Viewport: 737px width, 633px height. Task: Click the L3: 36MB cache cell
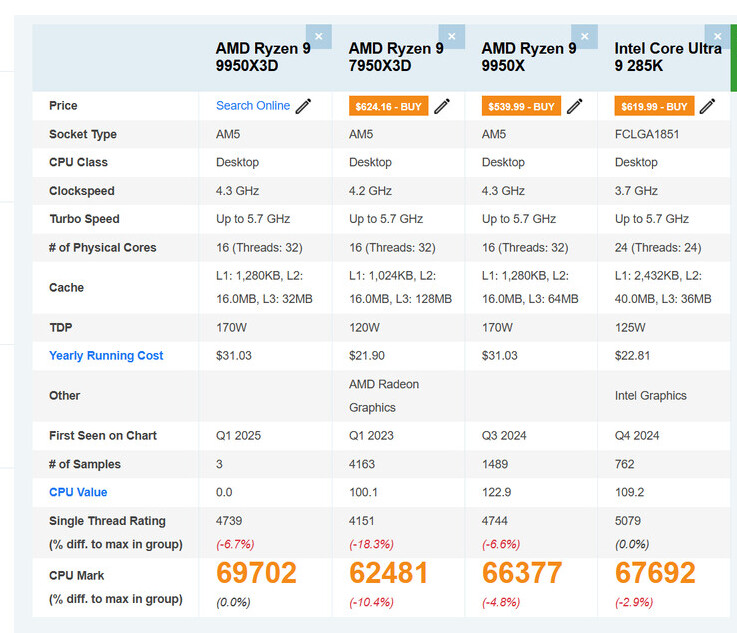(663, 288)
